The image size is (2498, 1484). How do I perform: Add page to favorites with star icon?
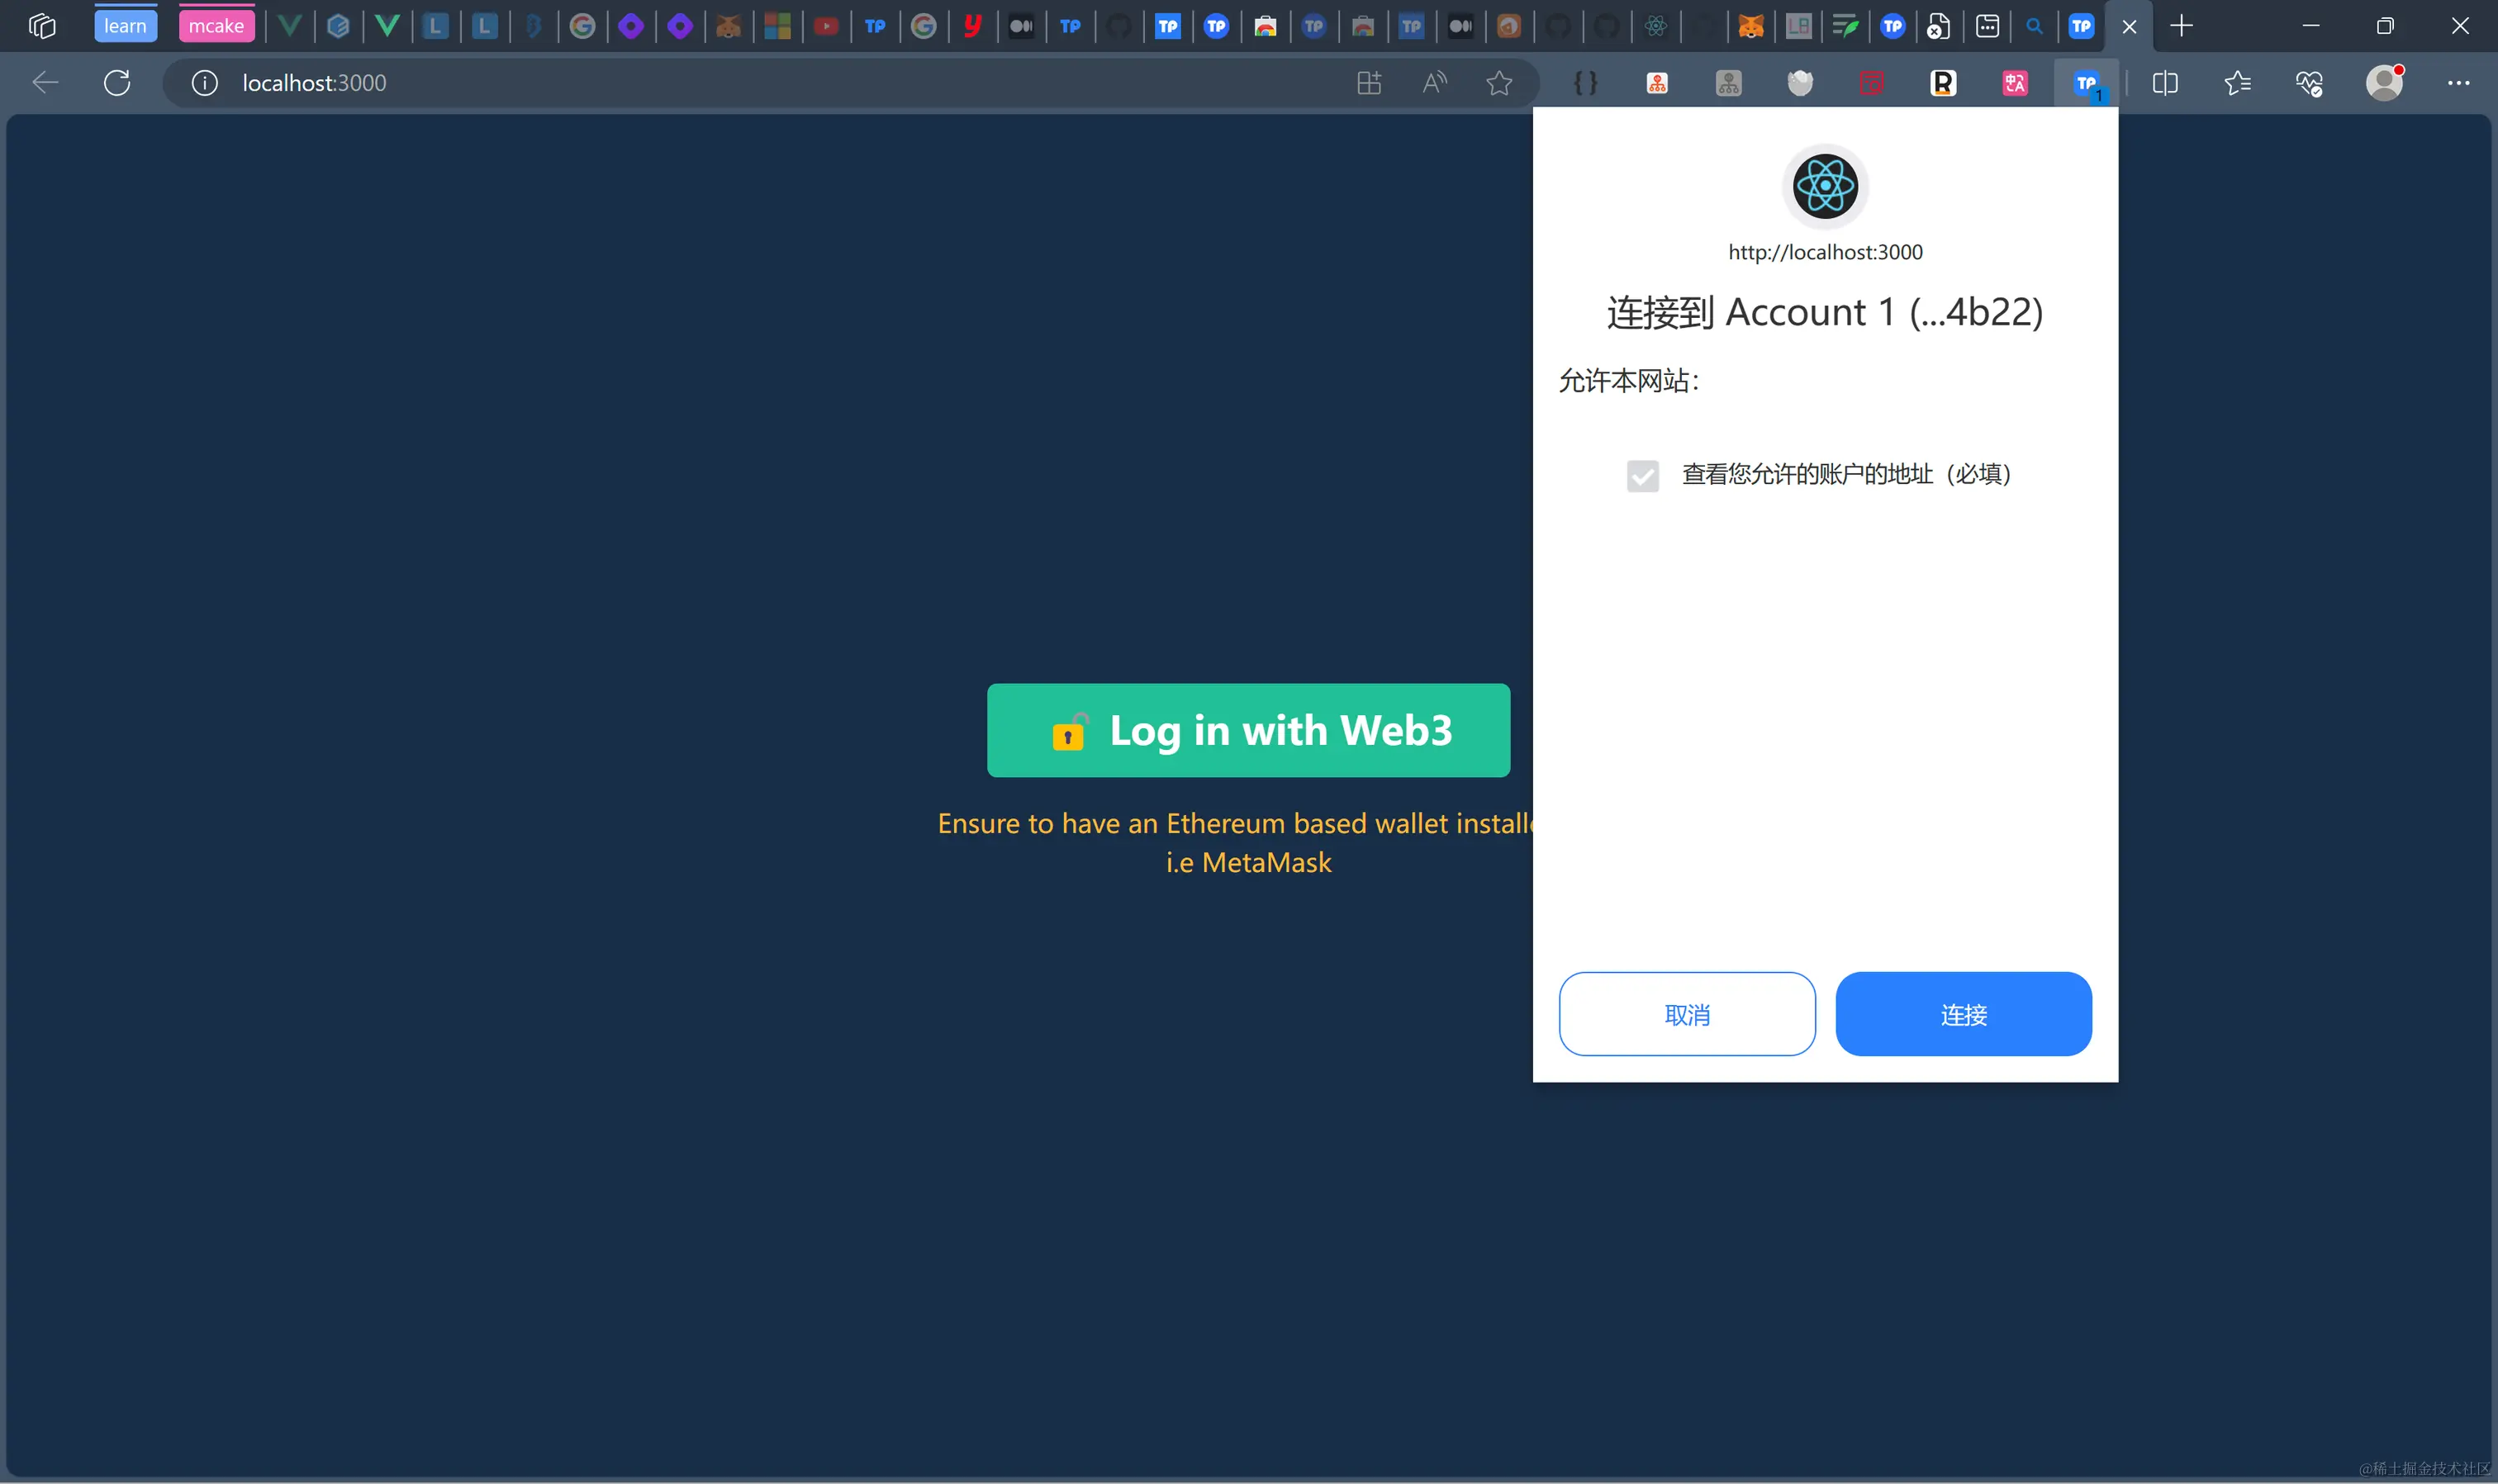(x=1498, y=83)
